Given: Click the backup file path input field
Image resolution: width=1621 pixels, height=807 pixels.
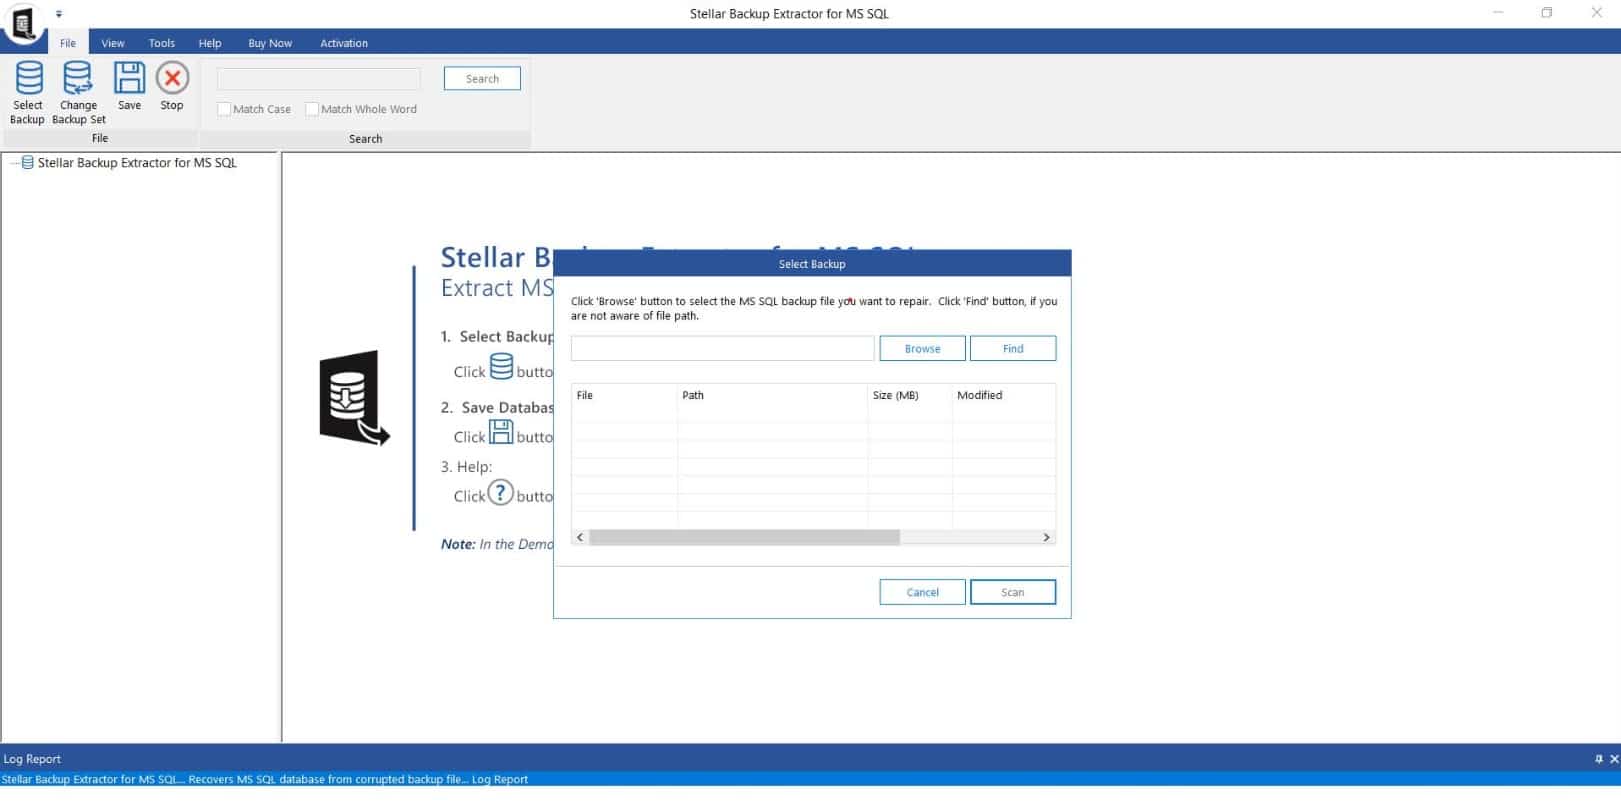Looking at the screenshot, I should (722, 348).
